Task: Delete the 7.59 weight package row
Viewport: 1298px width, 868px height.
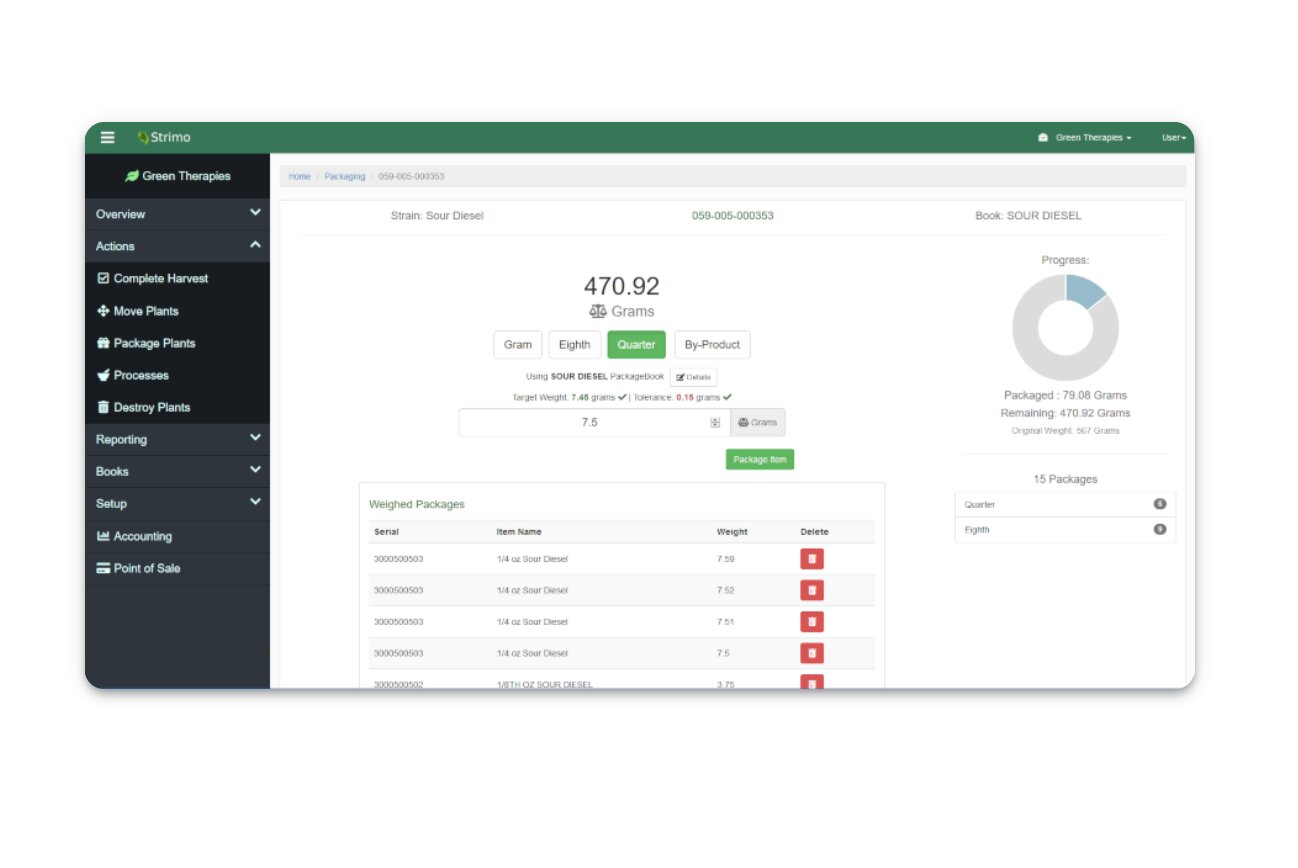Action: (x=811, y=559)
